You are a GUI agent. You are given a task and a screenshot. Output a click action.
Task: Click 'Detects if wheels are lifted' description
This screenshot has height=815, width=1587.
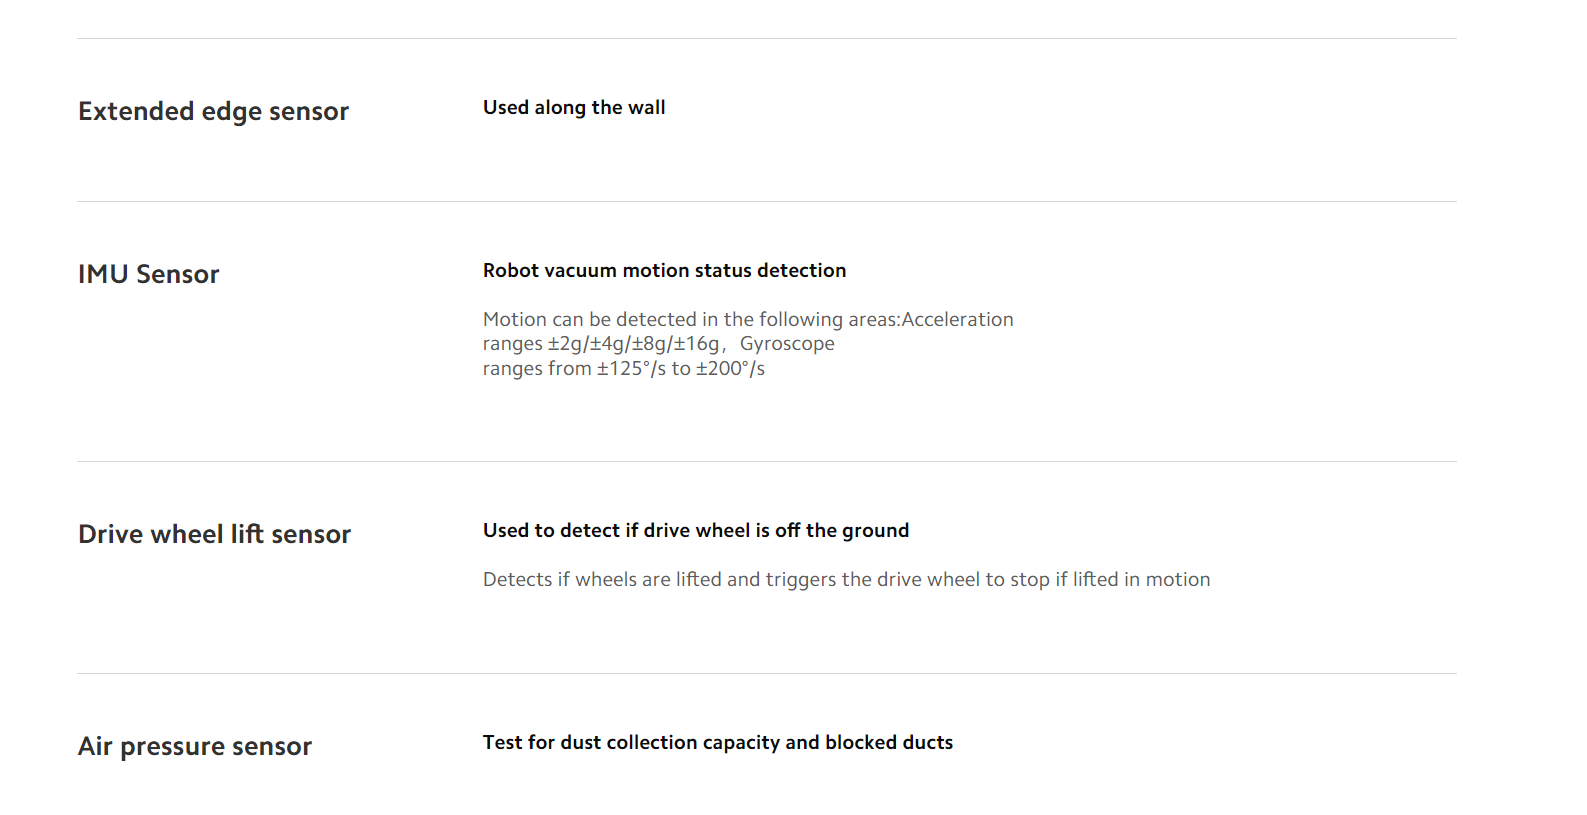coord(846,579)
